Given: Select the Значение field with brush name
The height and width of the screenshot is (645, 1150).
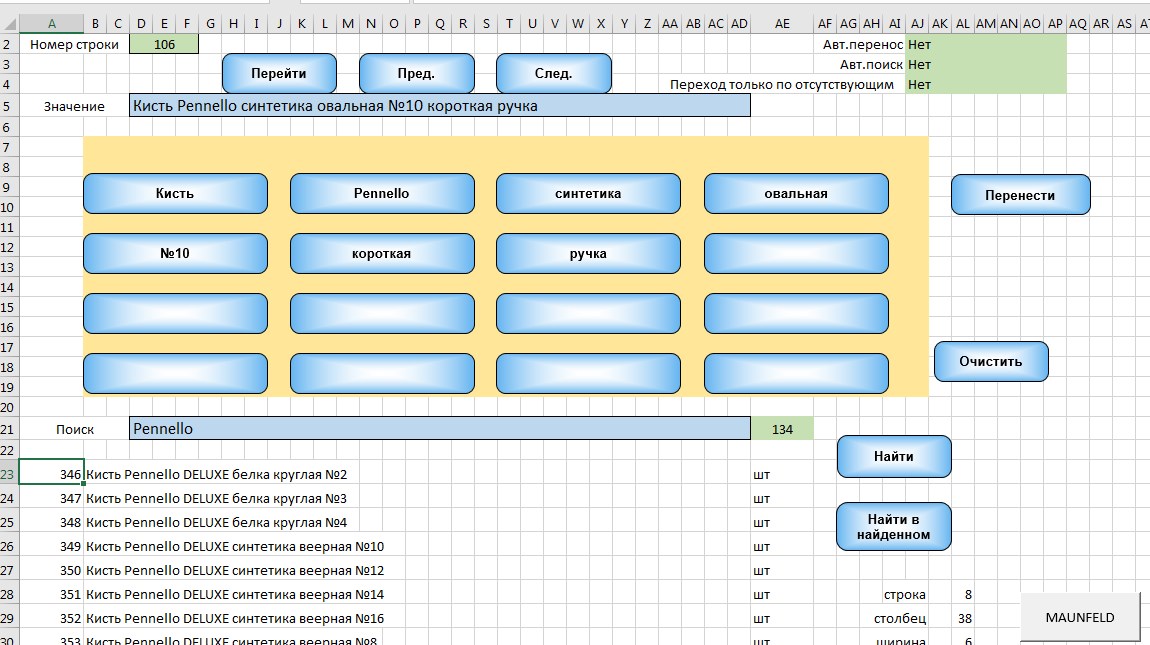Looking at the screenshot, I should [x=440, y=106].
